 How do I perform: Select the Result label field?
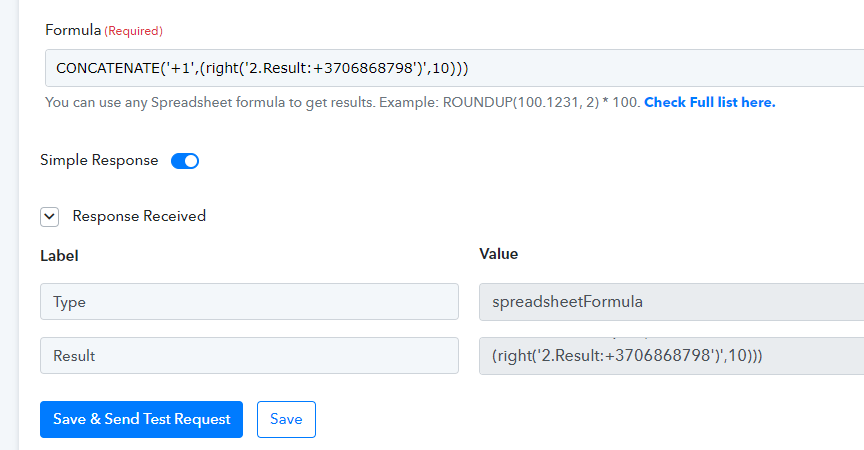(249, 355)
